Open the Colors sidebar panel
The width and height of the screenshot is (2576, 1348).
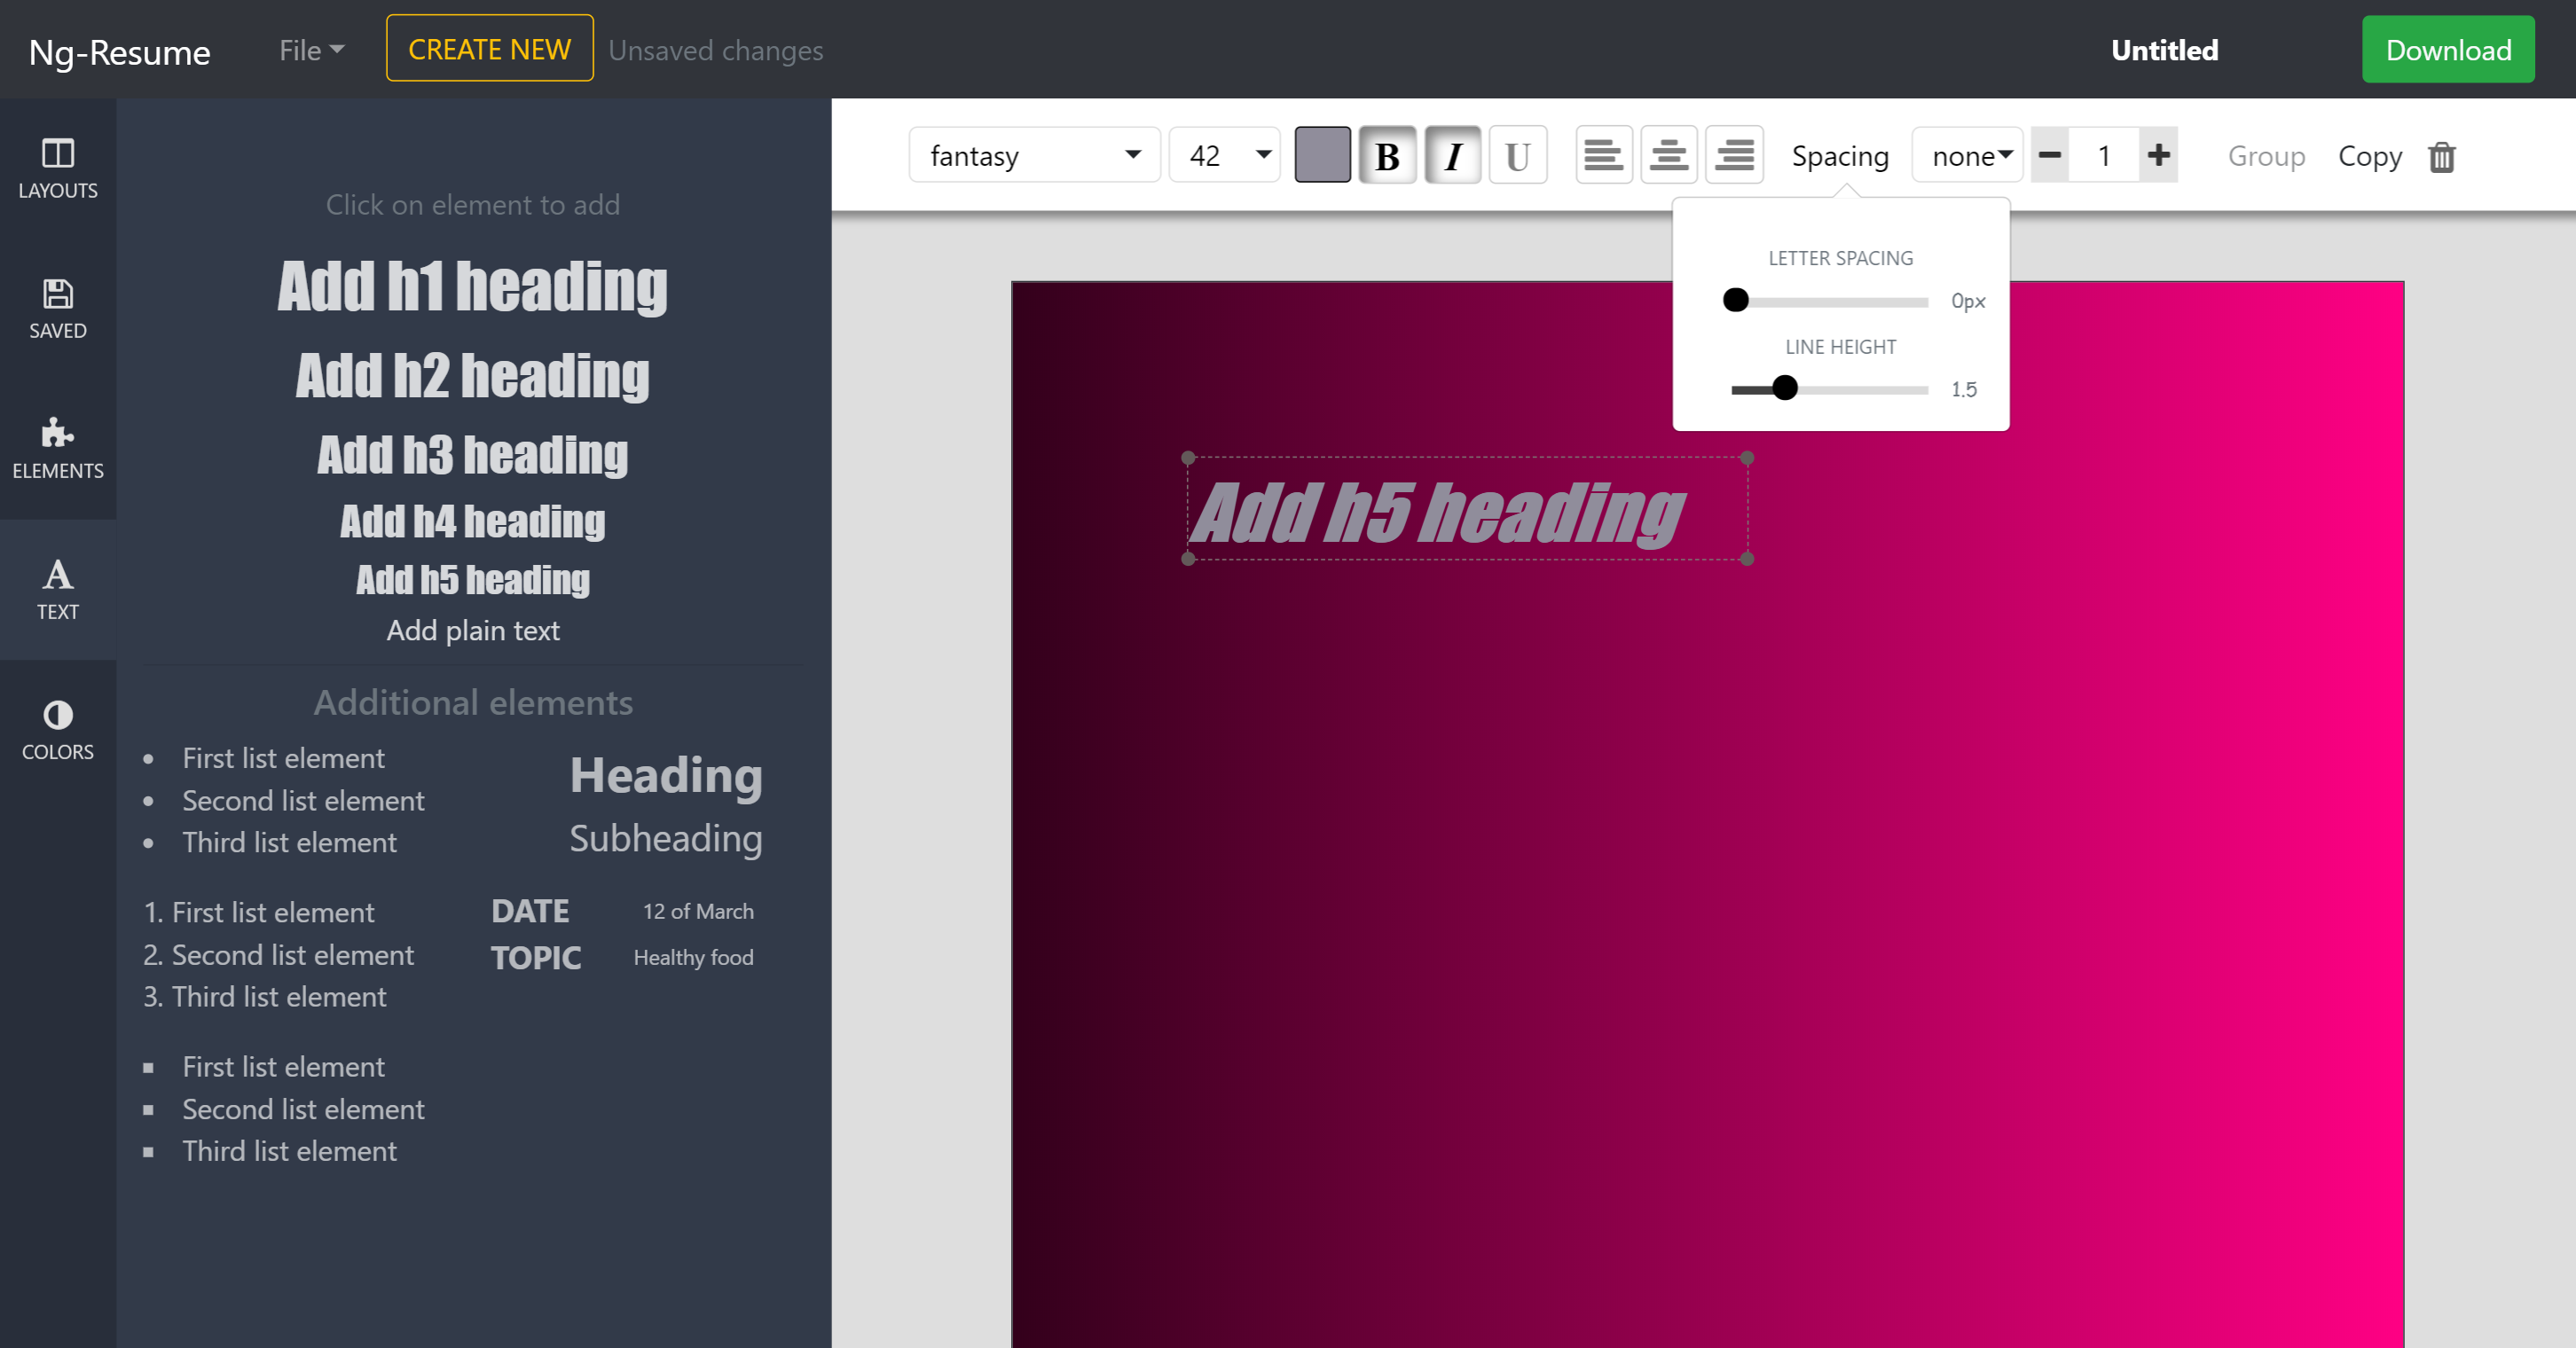pos(57,729)
